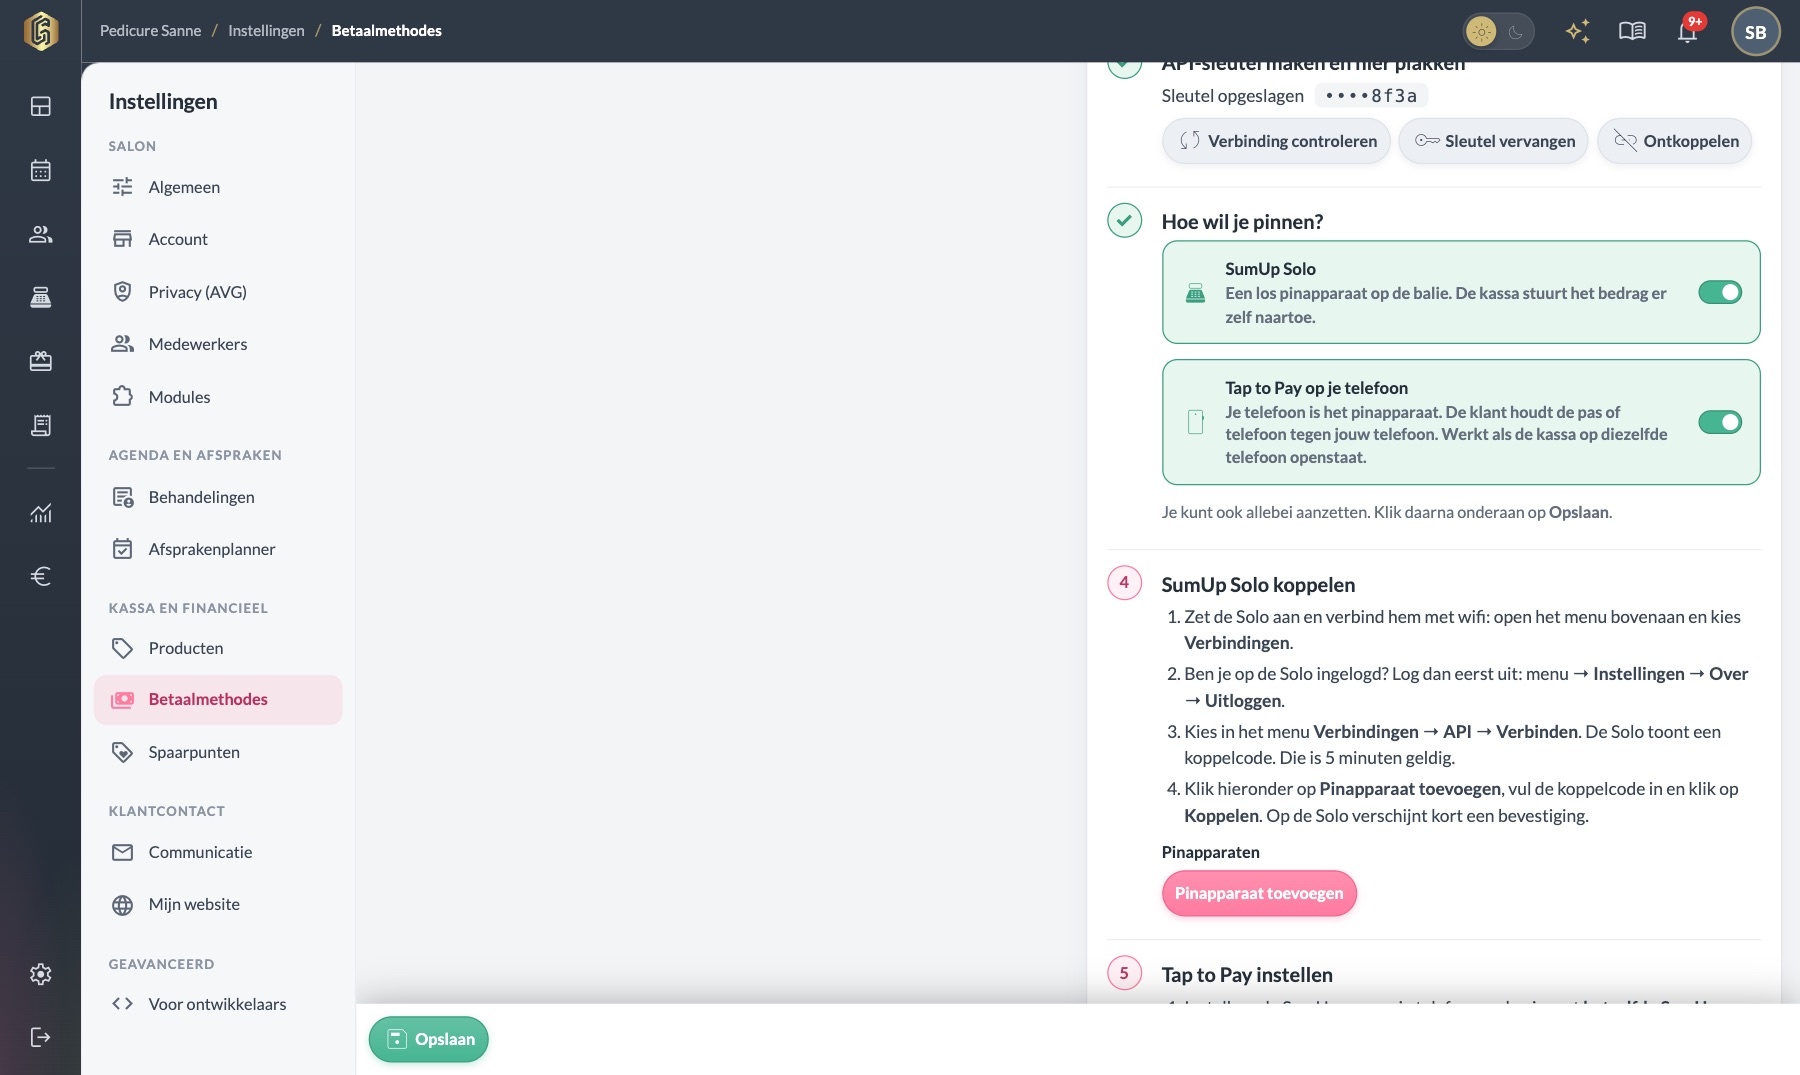Toggle the Tap to Pay op je telefoon switch
Screen dimensions: 1800x1075
1720,422
